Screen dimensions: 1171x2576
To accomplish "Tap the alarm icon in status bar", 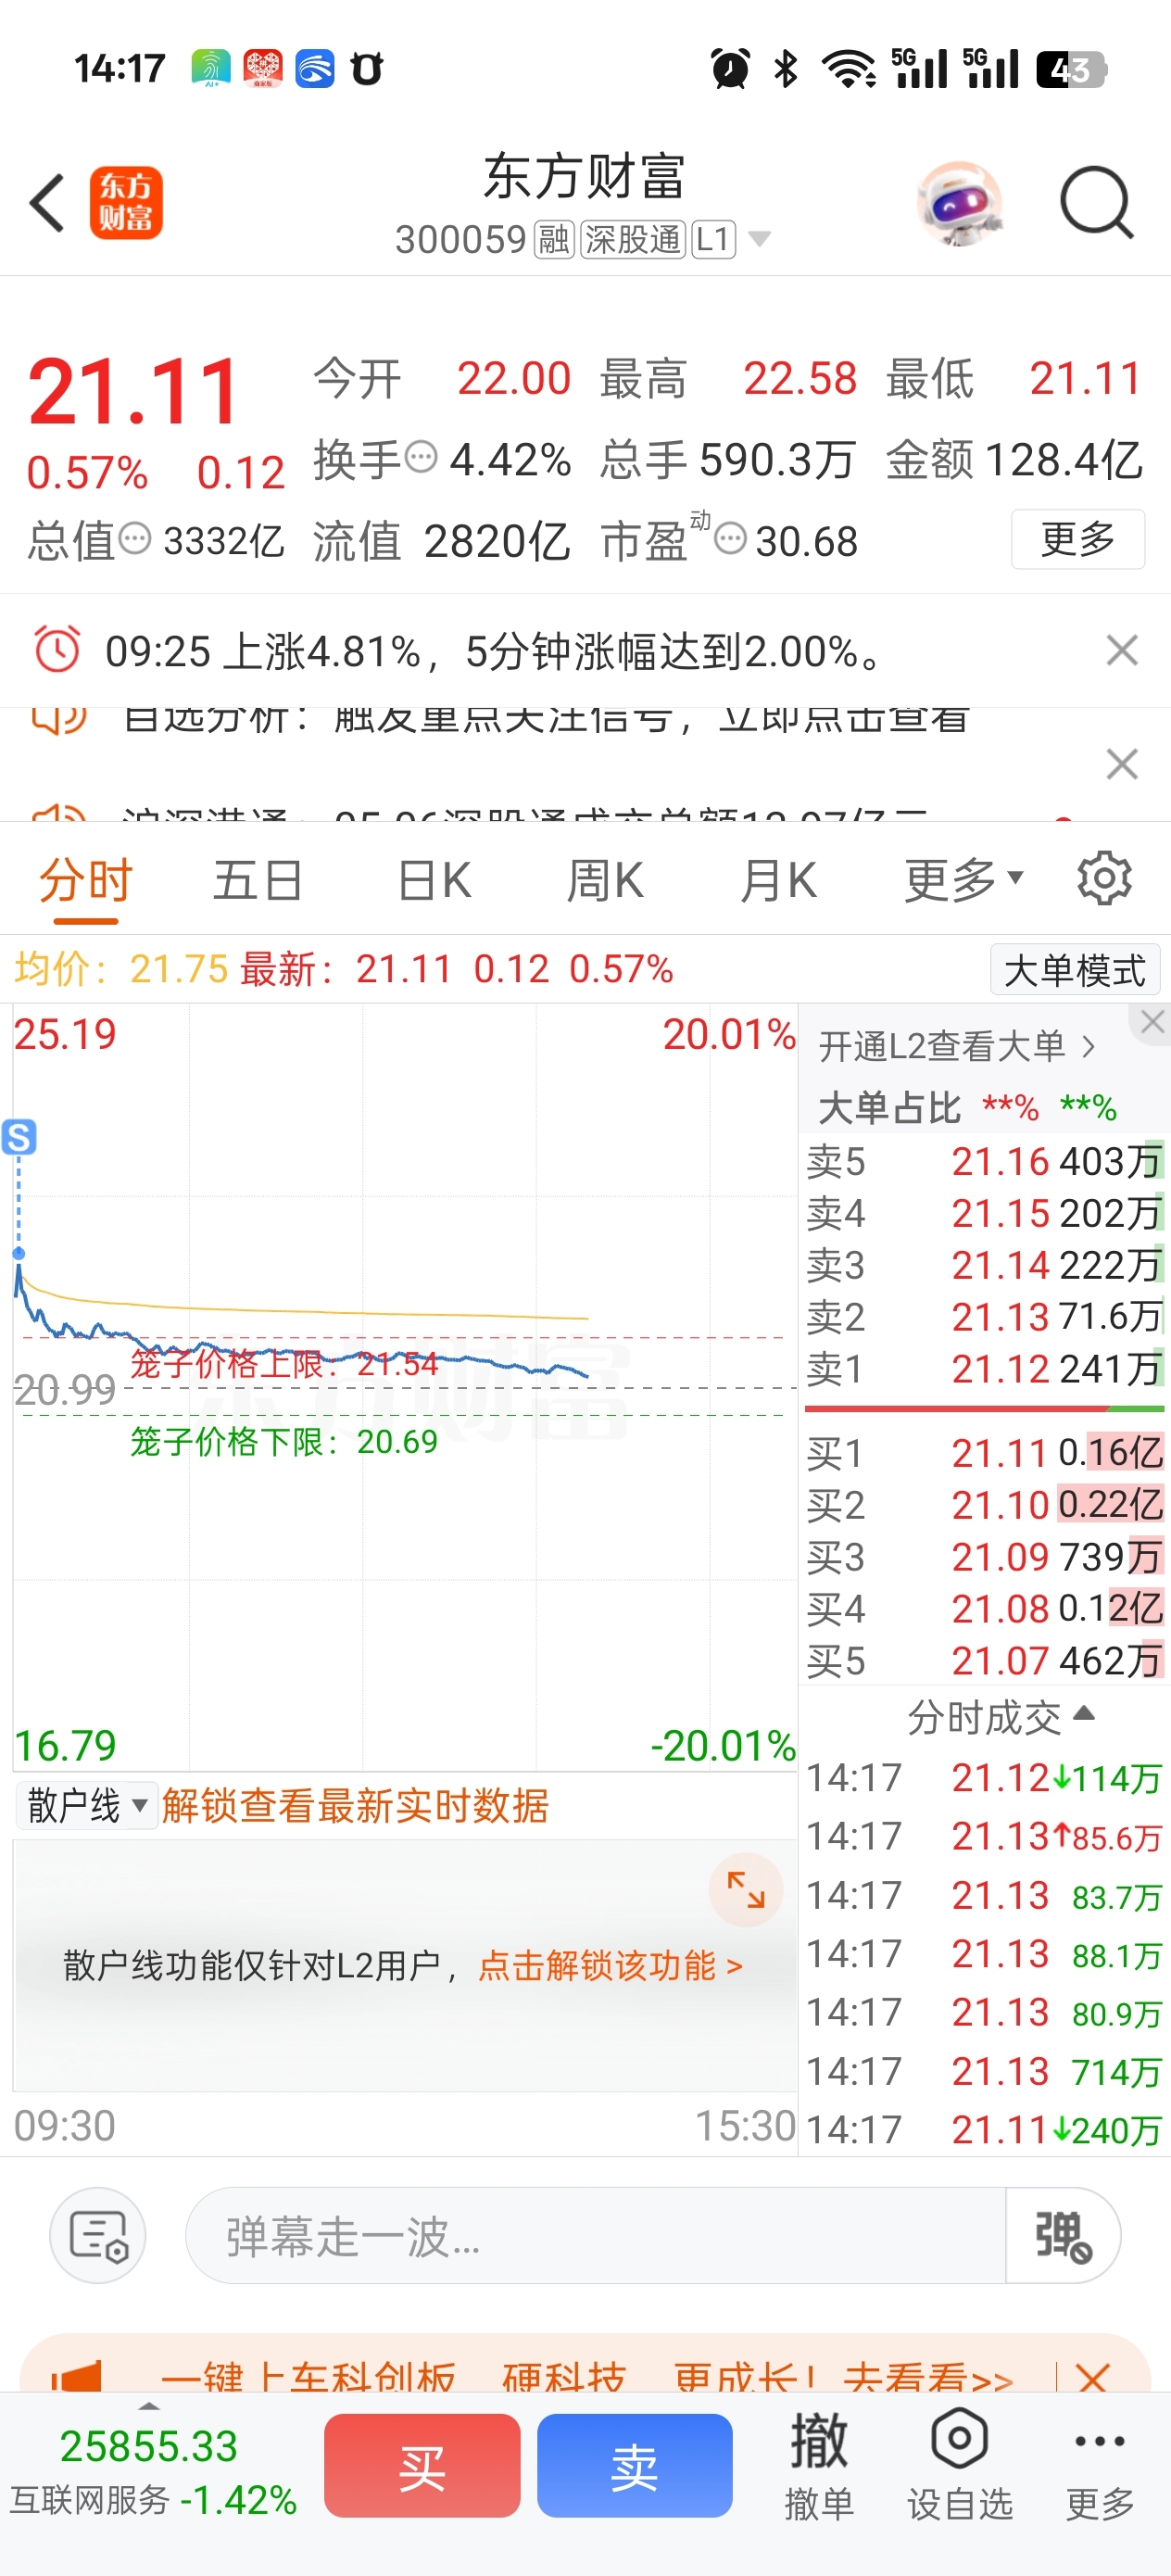I will (730, 69).
